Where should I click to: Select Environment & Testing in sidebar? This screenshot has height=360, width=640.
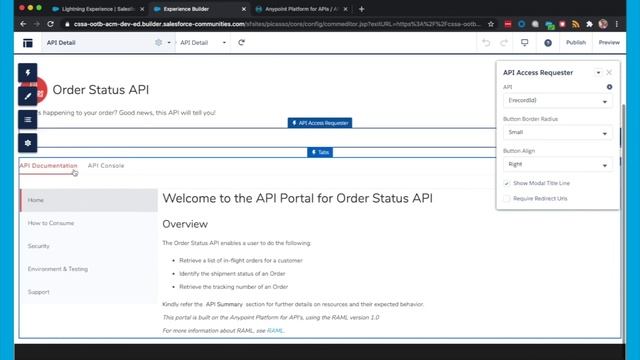[88, 269]
